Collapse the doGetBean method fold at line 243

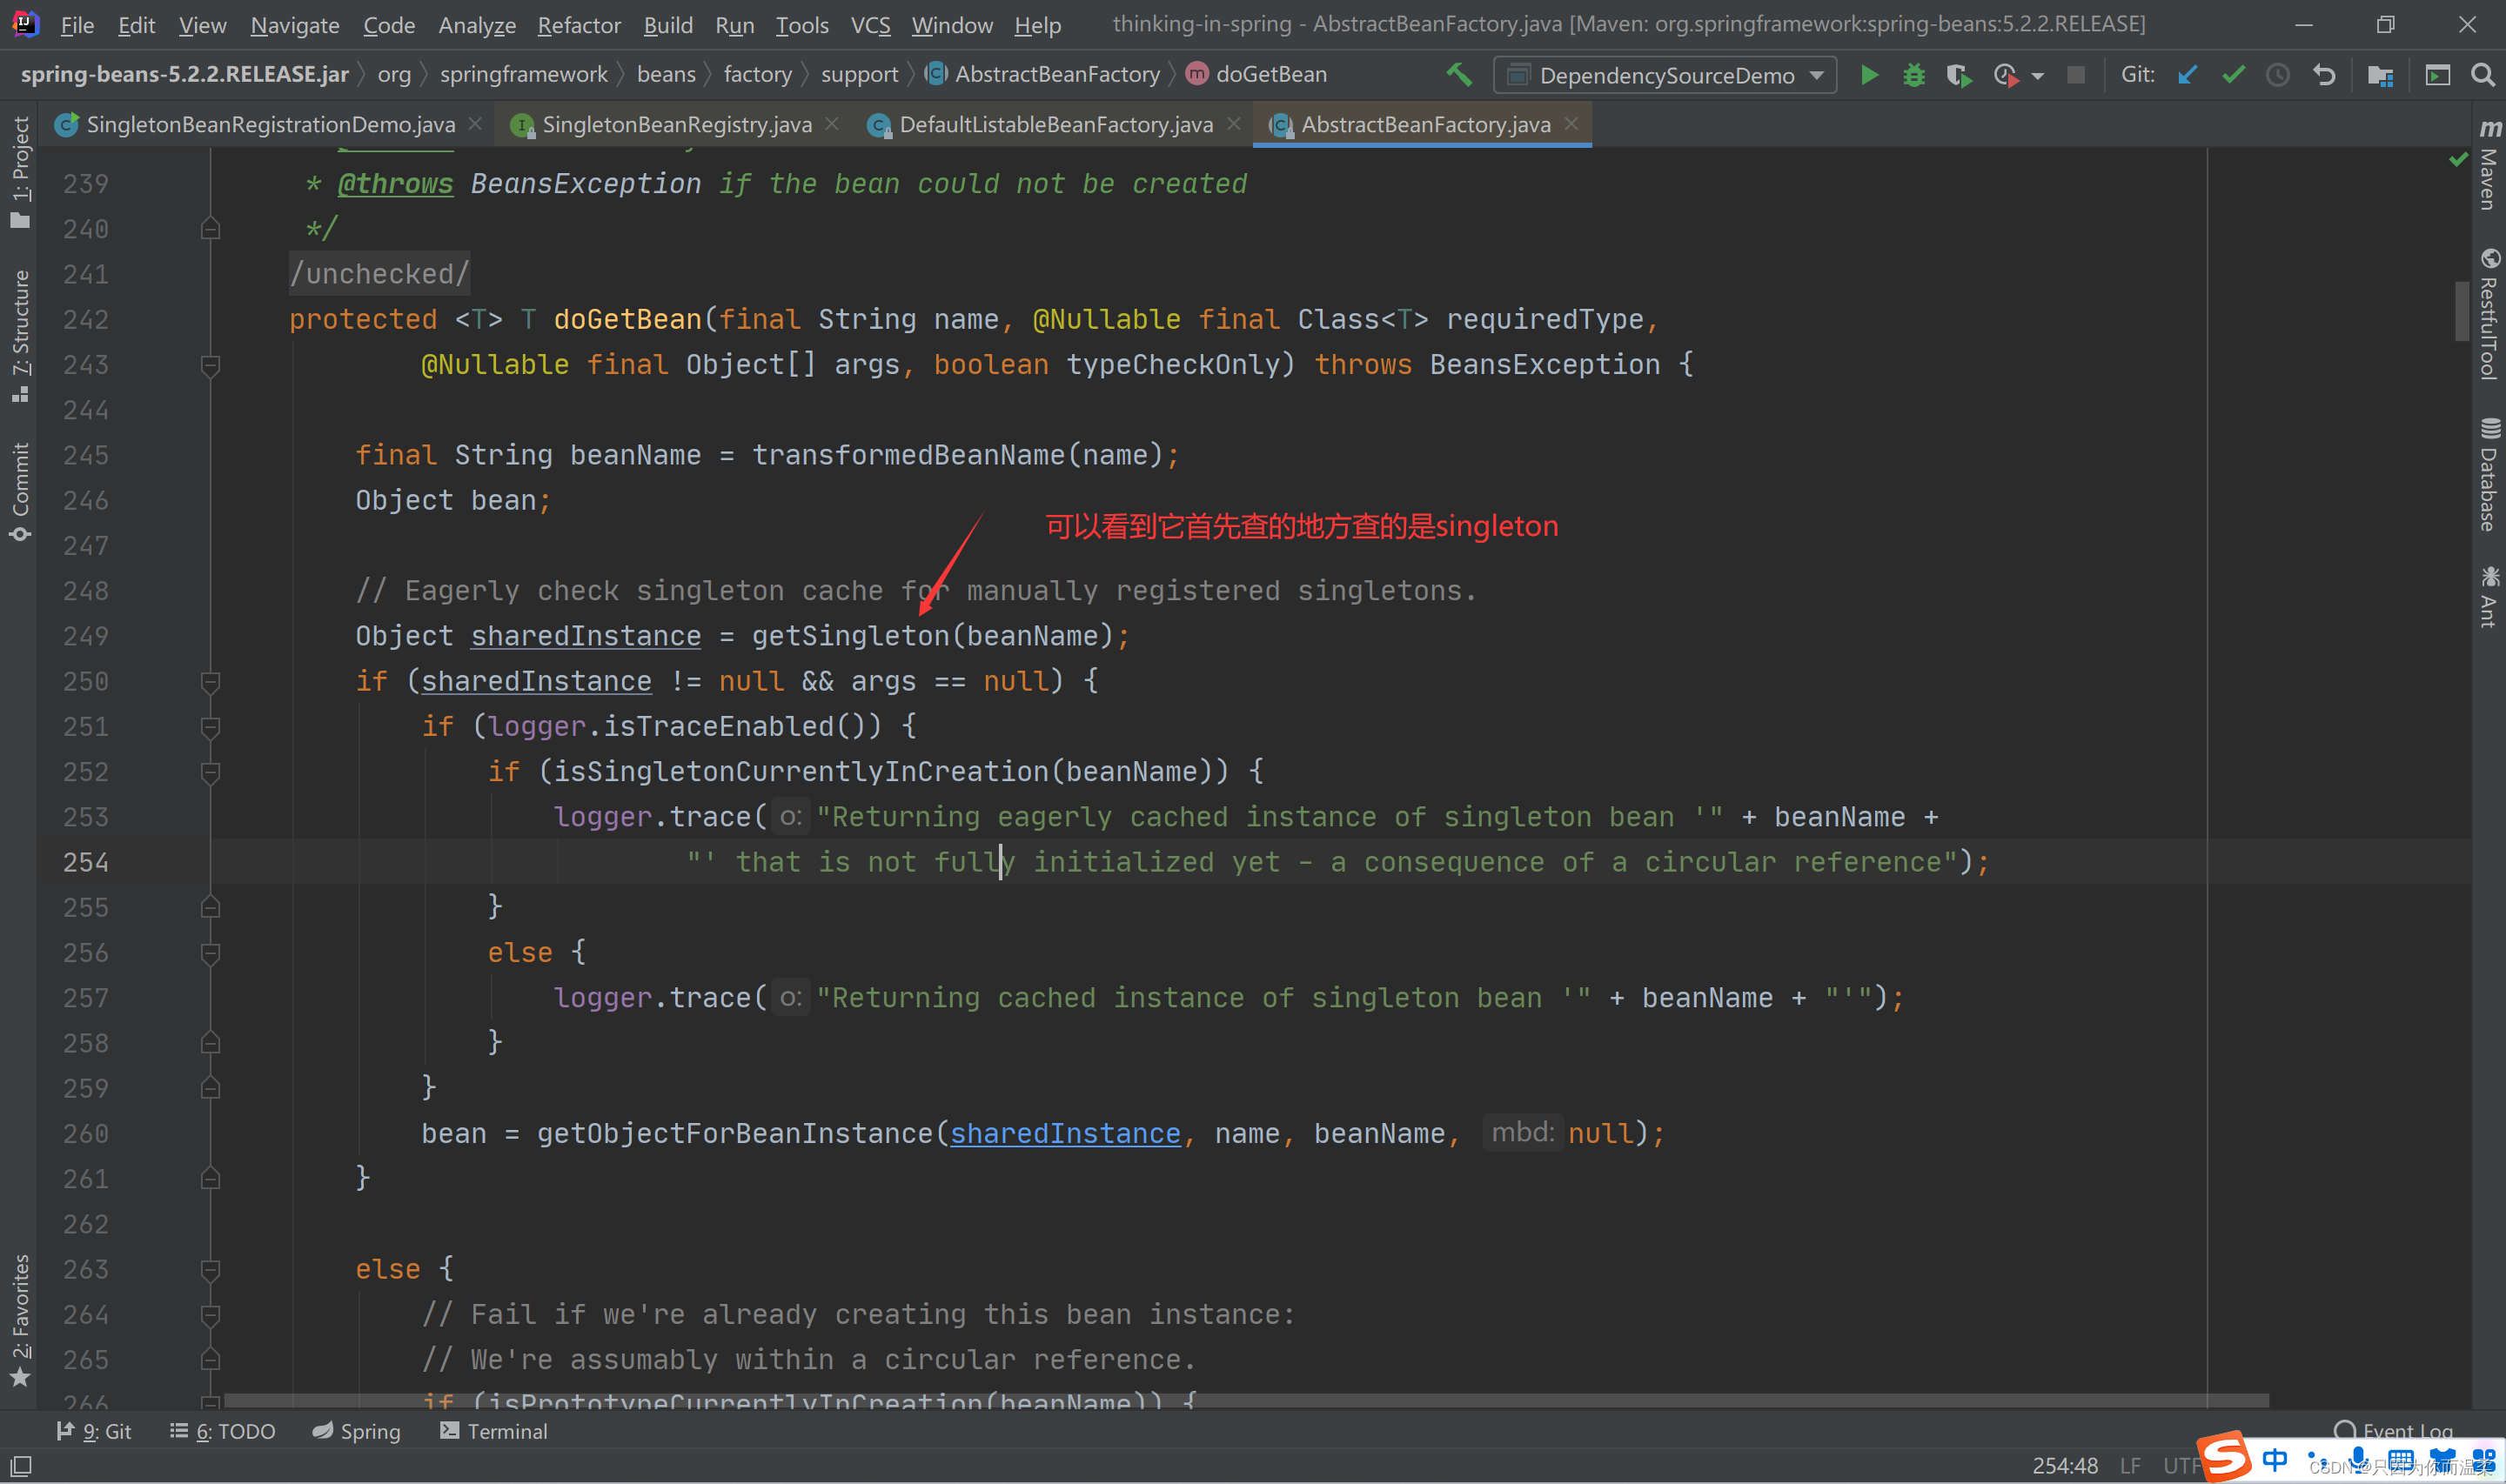point(210,366)
